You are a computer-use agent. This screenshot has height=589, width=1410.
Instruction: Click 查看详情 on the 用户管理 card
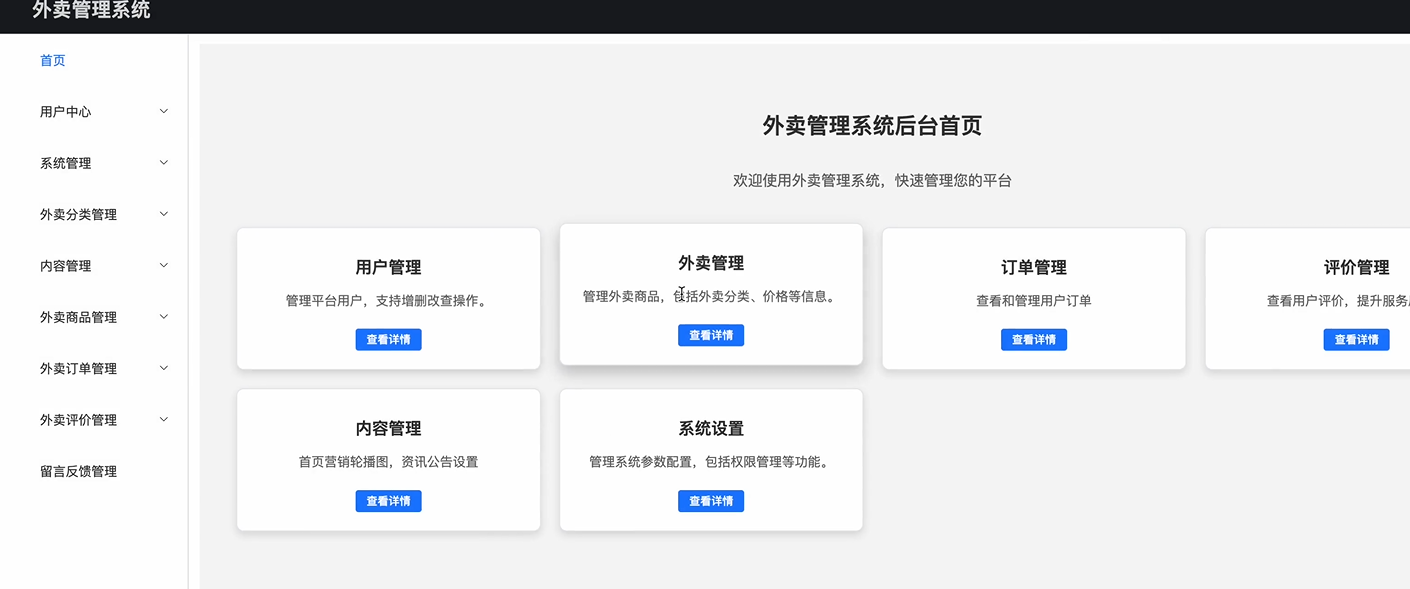pos(389,340)
